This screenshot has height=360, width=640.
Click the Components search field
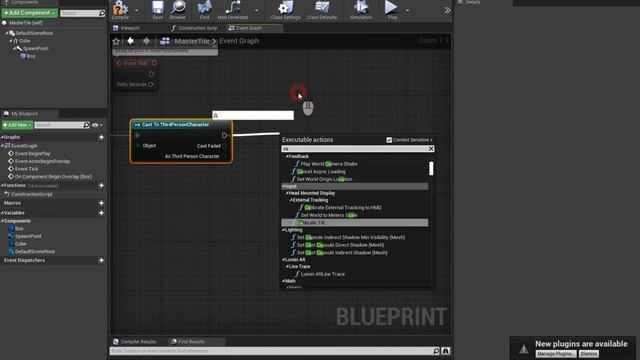[83, 13]
